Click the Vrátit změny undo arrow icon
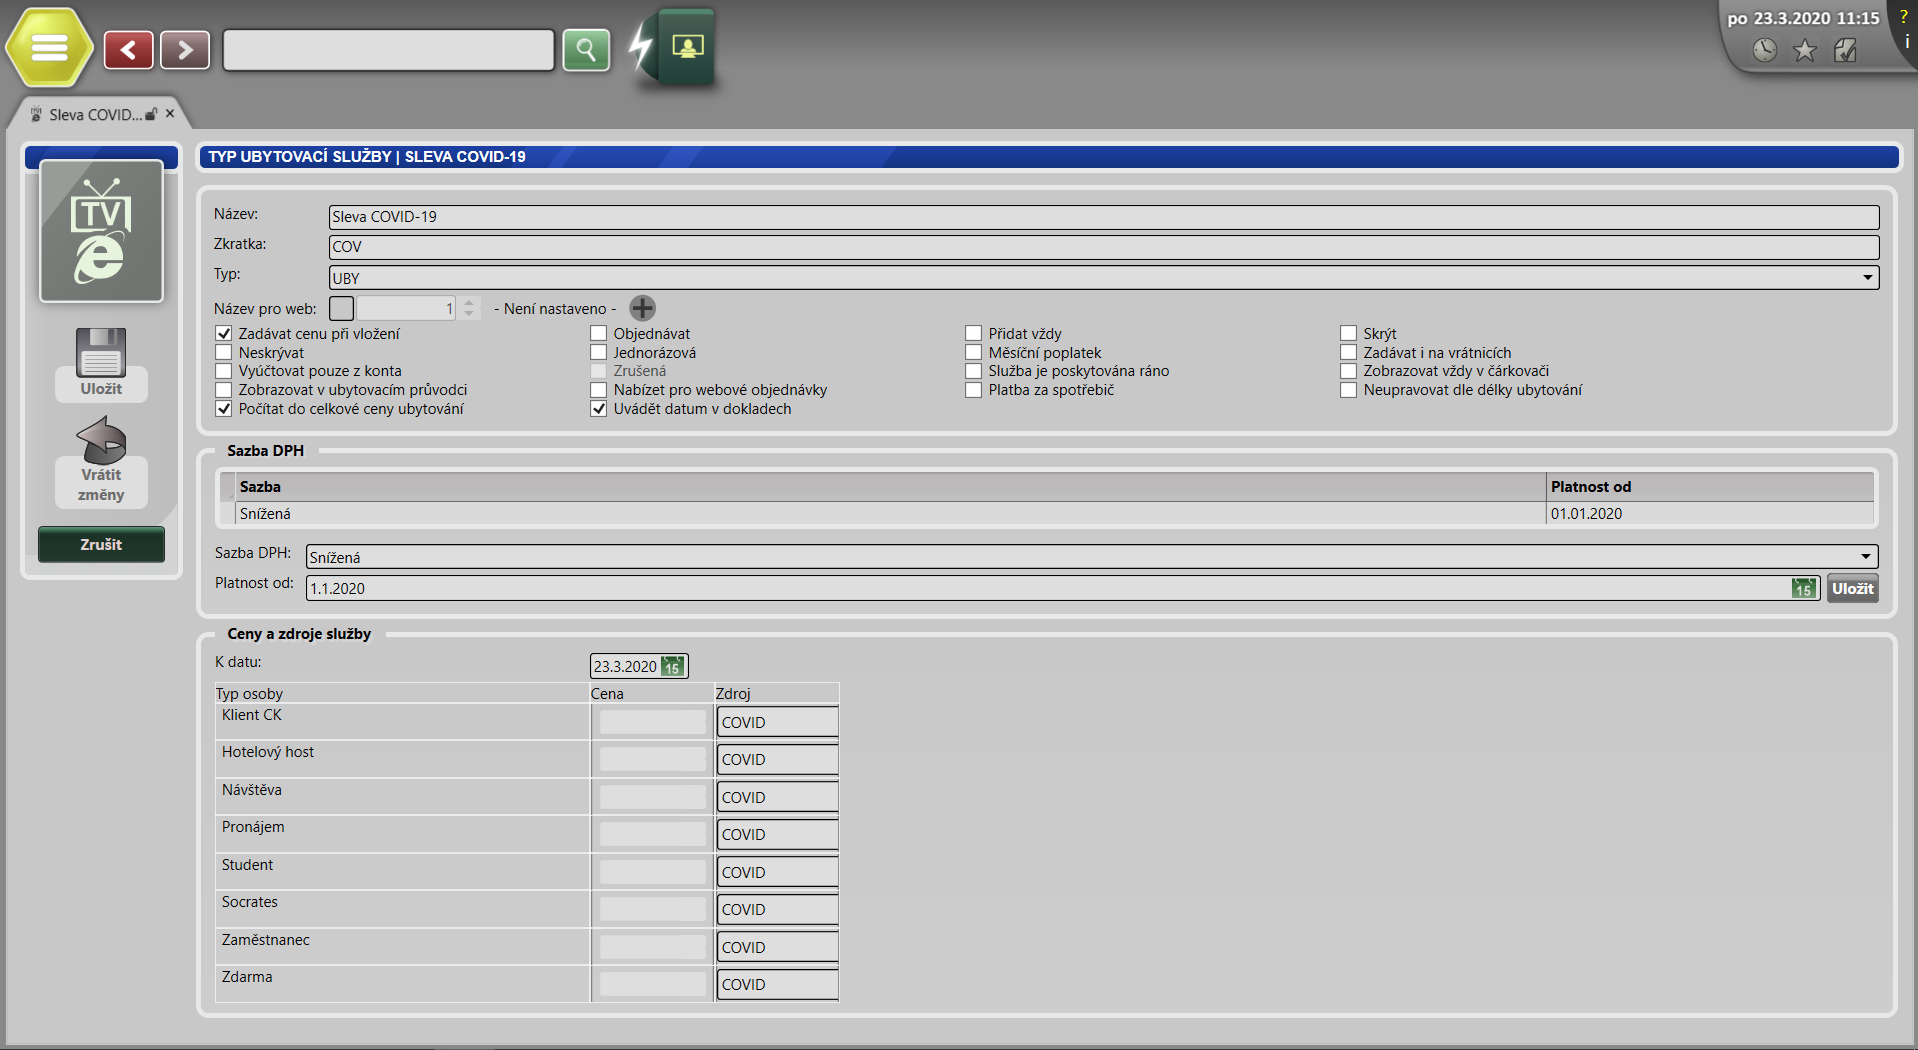 click(x=101, y=441)
